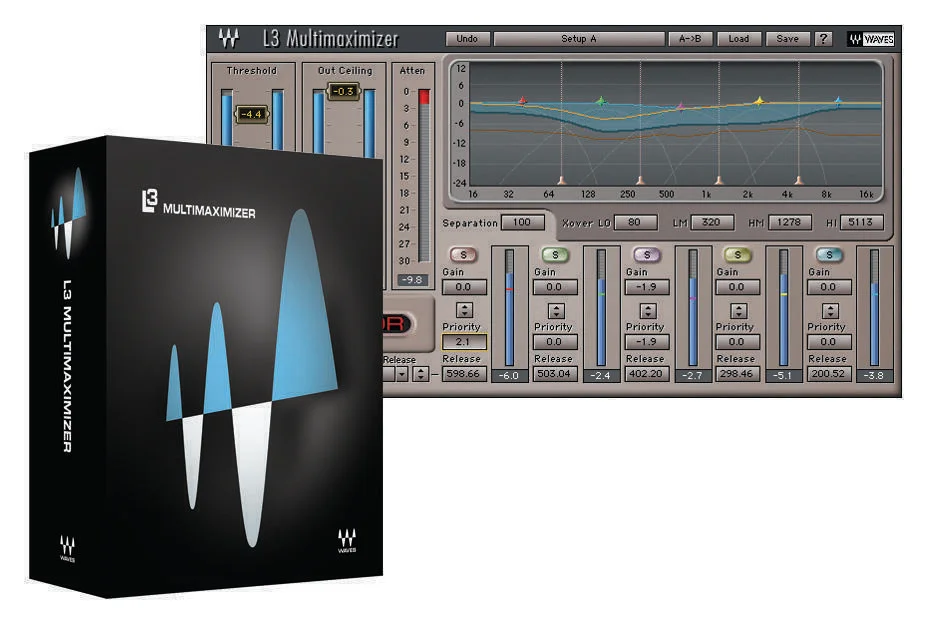940x629 pixels.
Task: Click the Xover LO value 80 field
Action: [635, 222]
